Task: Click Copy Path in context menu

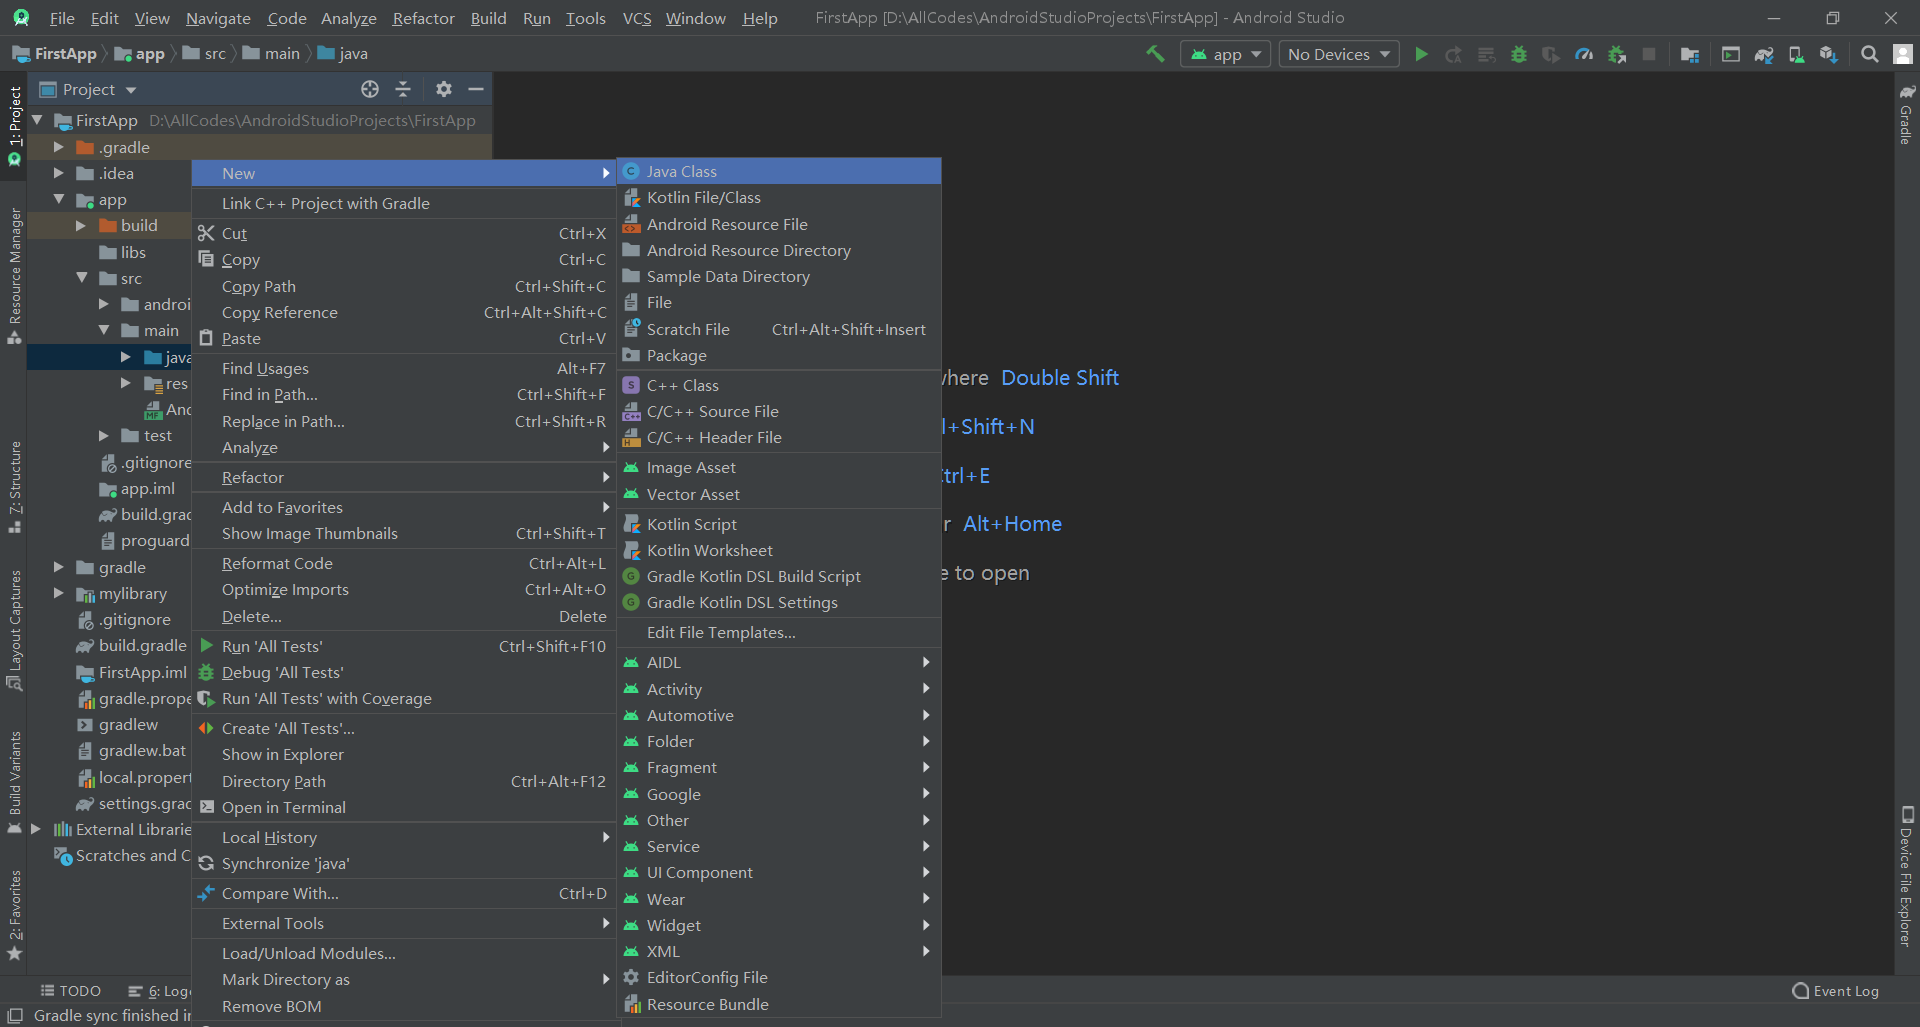Action: pos(404,286)
